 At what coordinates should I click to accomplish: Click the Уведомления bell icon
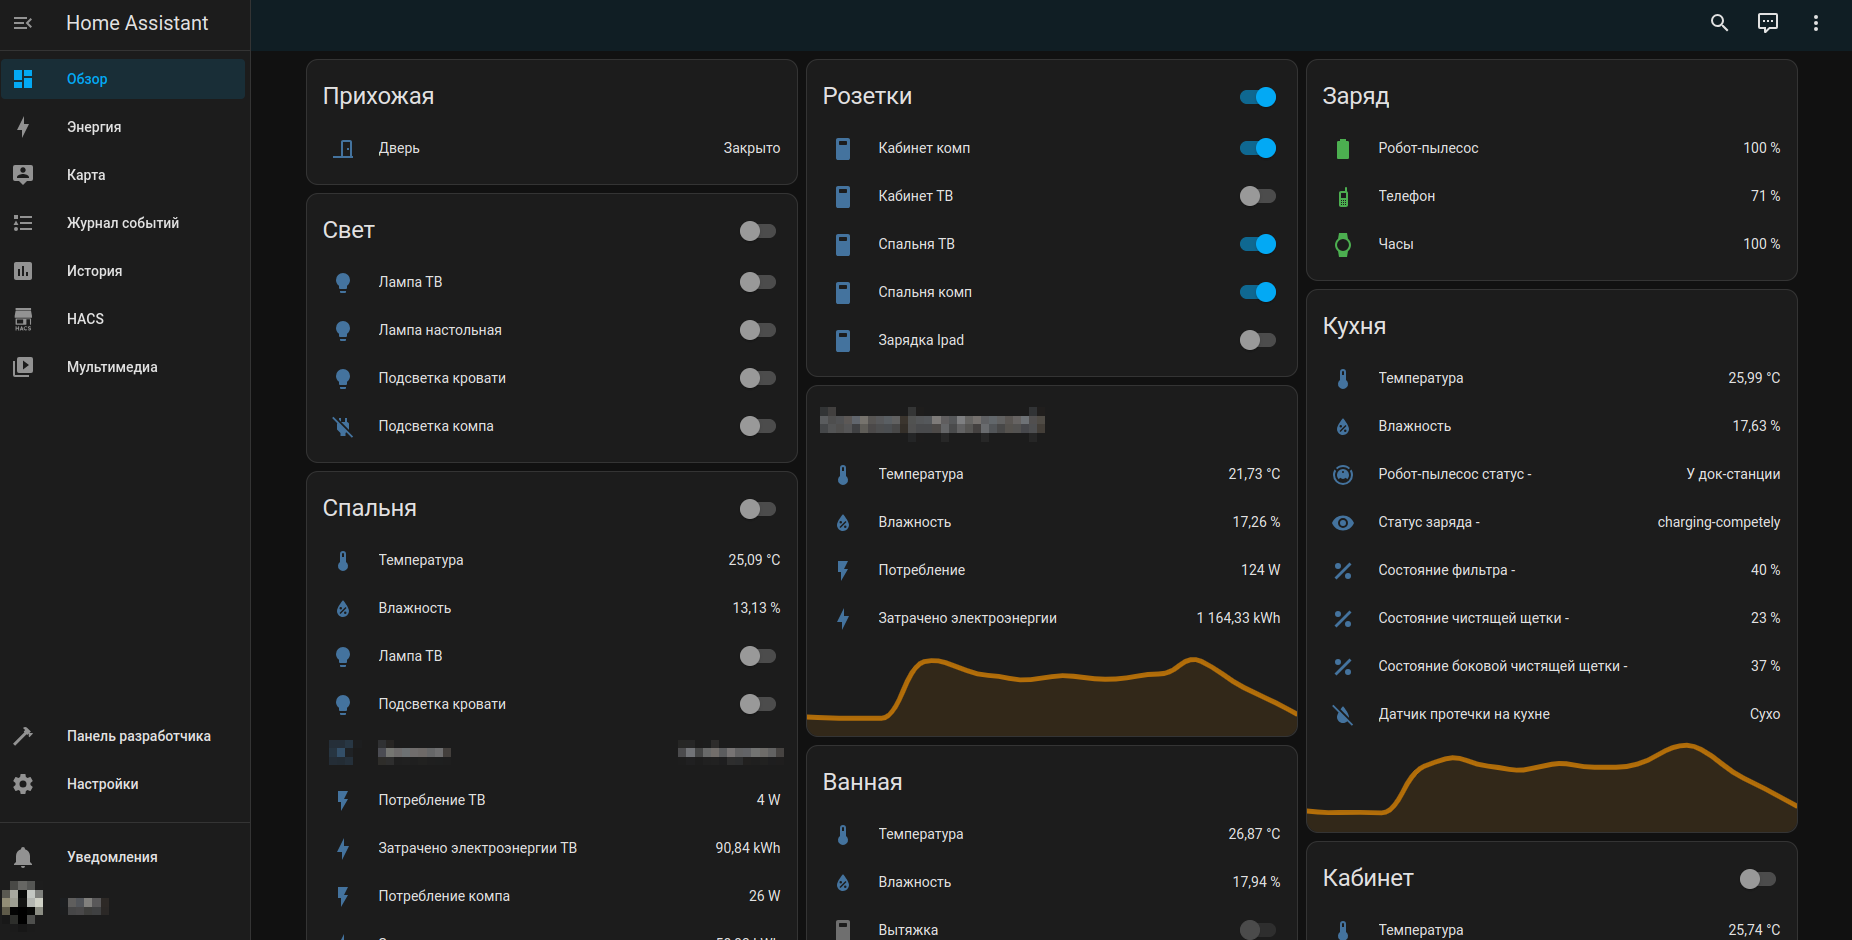click(23, 857)
